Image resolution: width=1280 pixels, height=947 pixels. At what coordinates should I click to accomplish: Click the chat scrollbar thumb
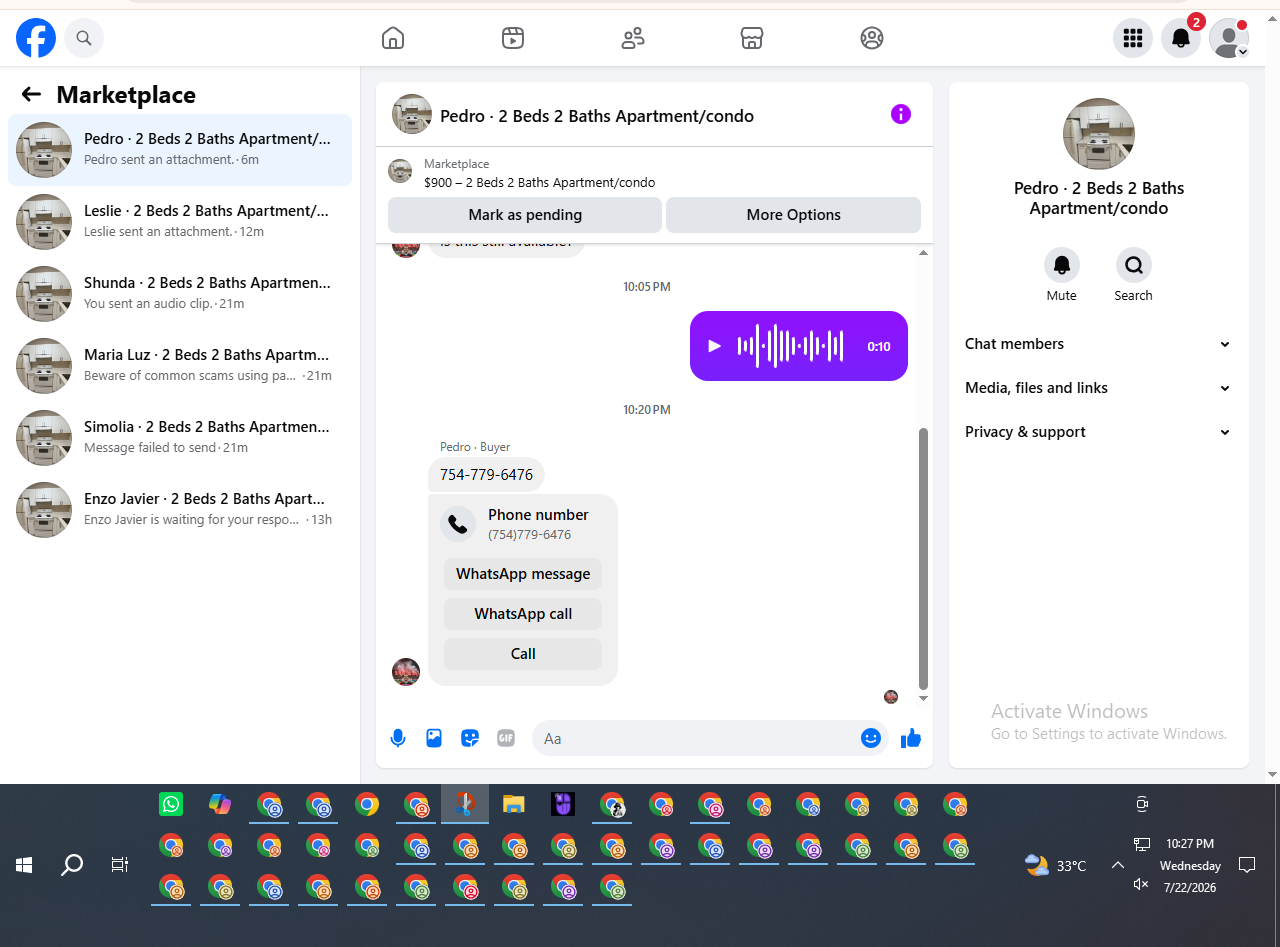pos(923,558)
